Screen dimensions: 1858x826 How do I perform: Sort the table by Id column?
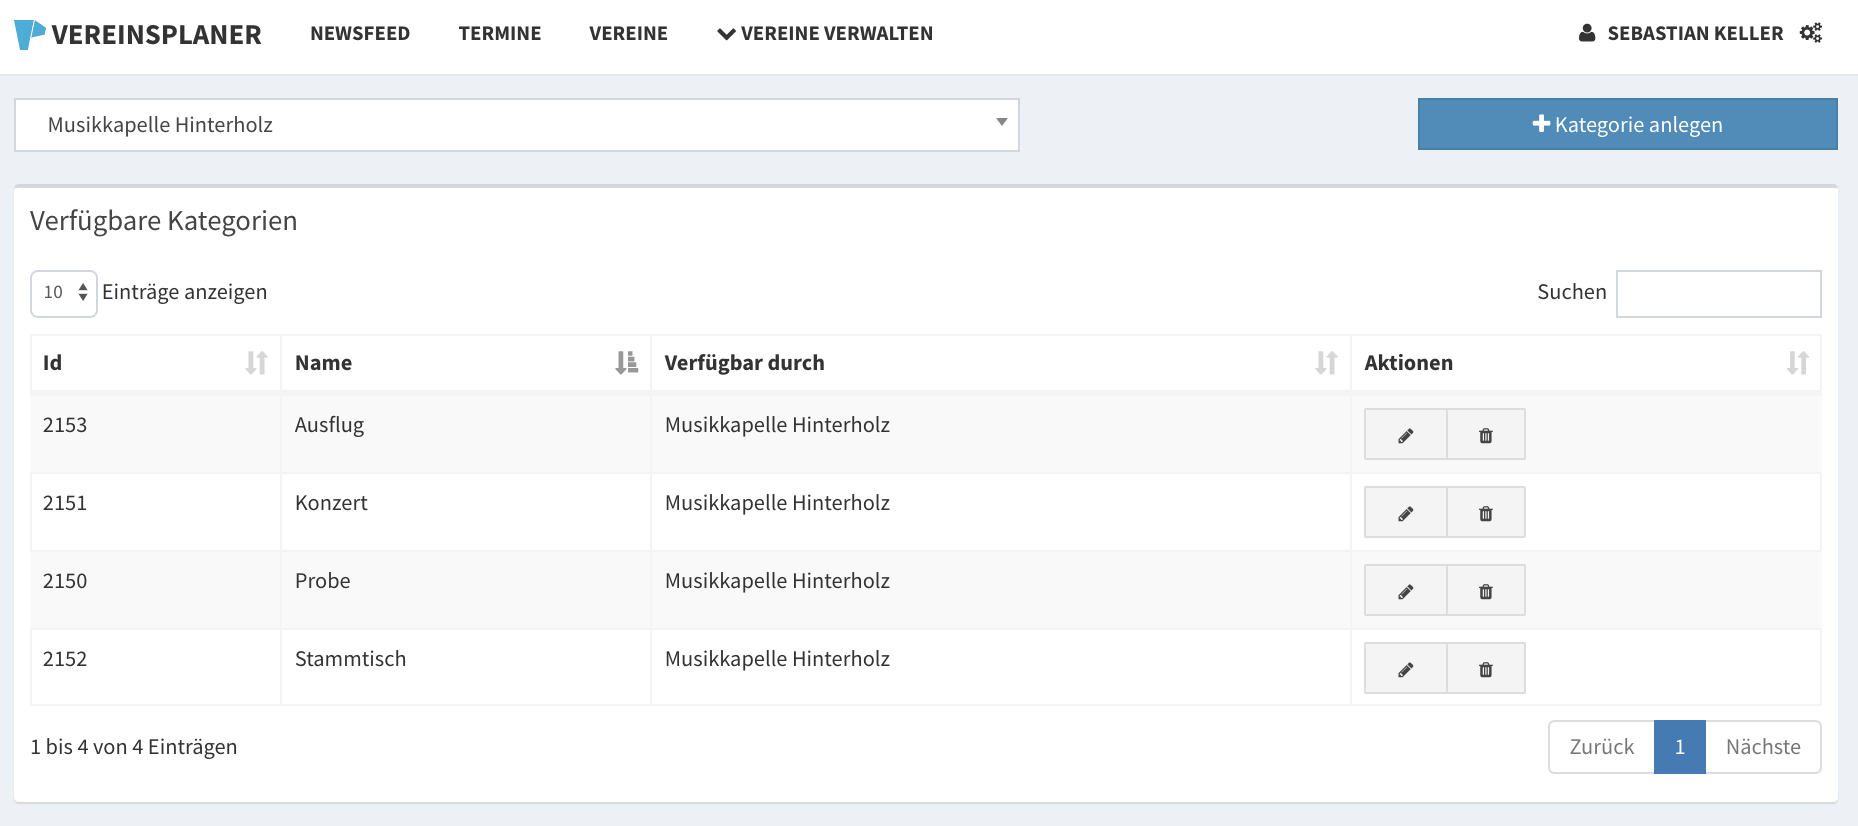click(x=155, y=363)
